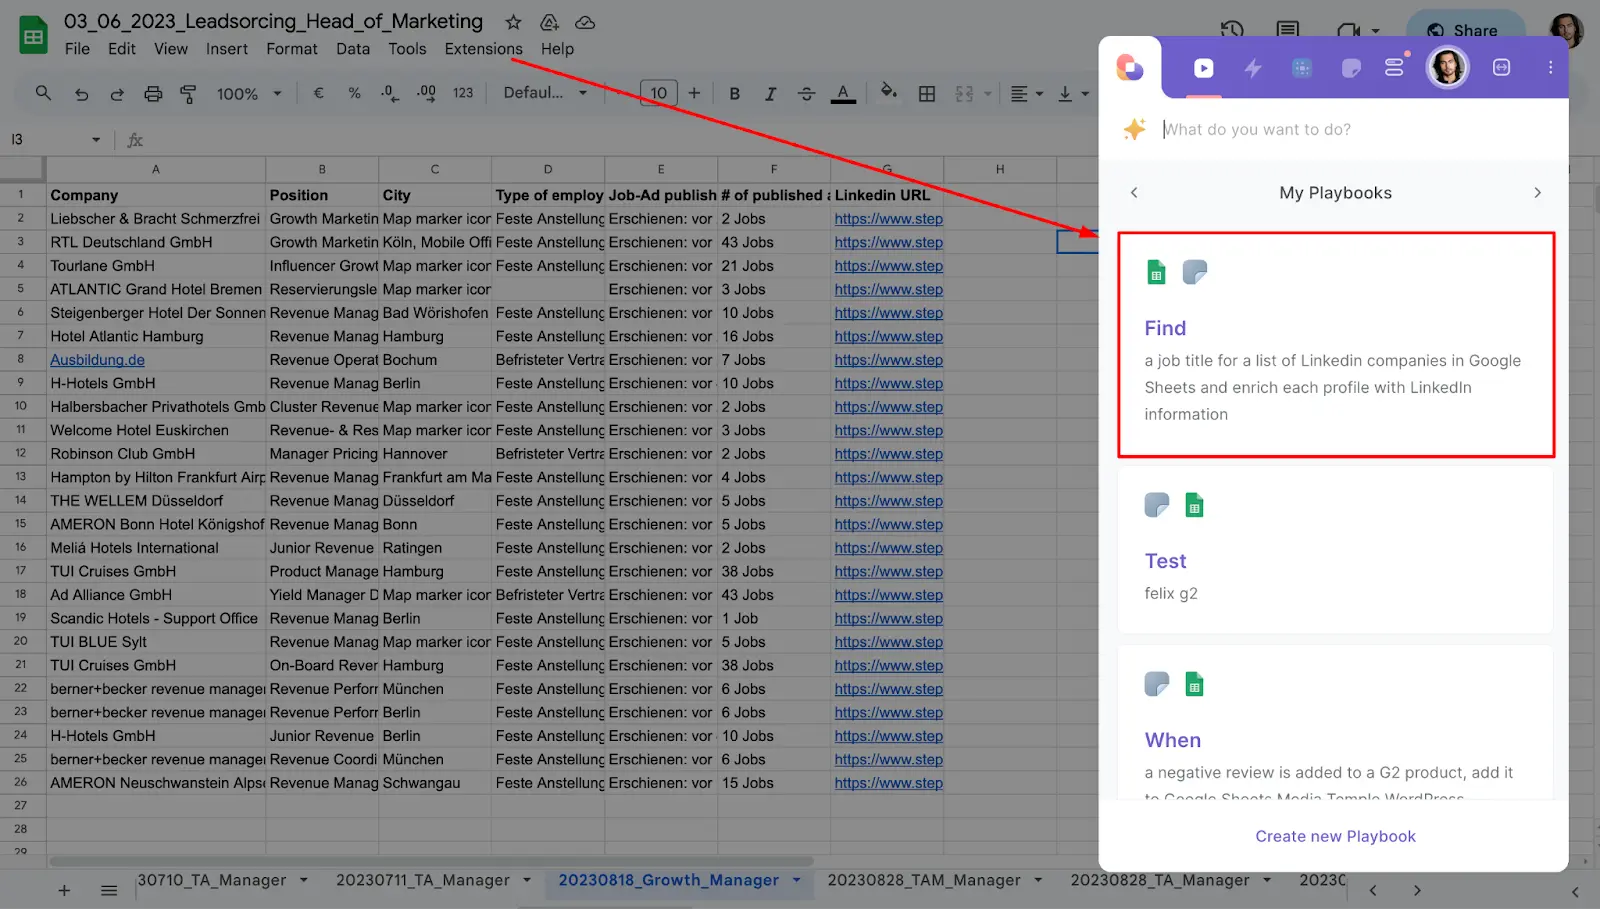Format cells as percent
This screenshot has height=909, width=1600.
(x=354, y=93)
